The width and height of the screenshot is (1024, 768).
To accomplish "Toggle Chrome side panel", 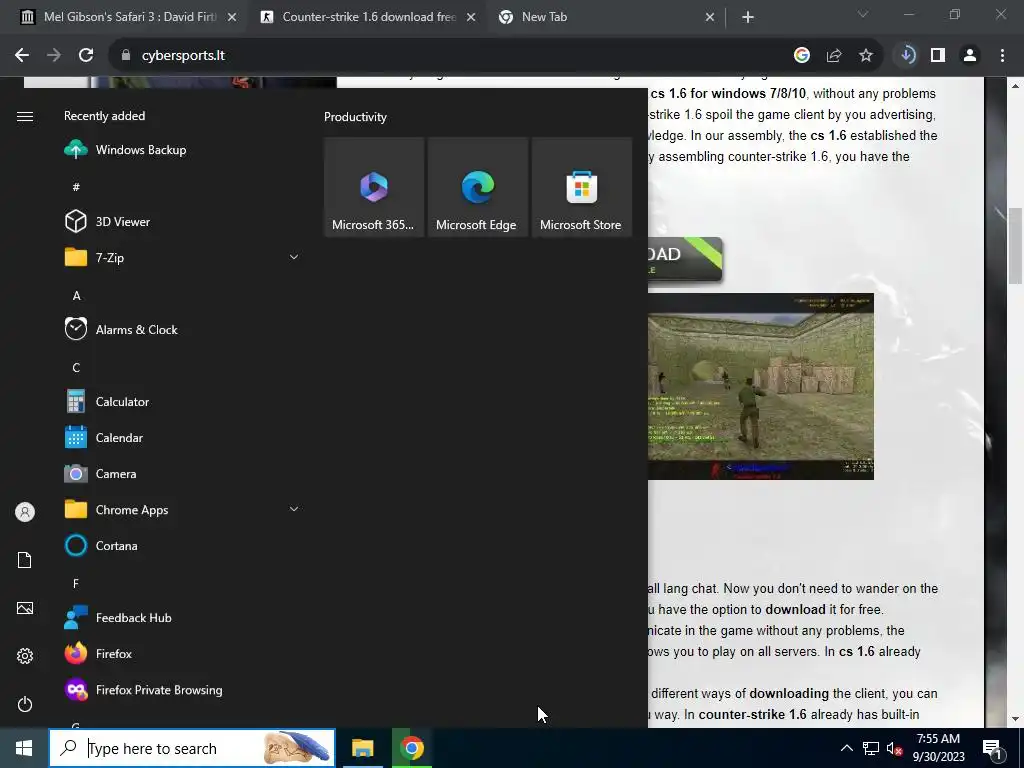I will pyautogui.click(x=938, y=56).
